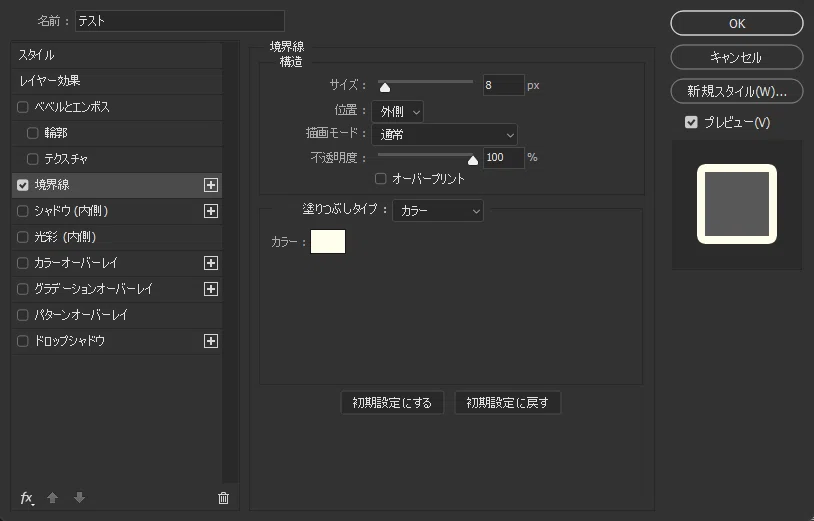Screen dimensions: 814x521
Task: Enable 輪郭 checkbox
Action: (x=33, y=133)
